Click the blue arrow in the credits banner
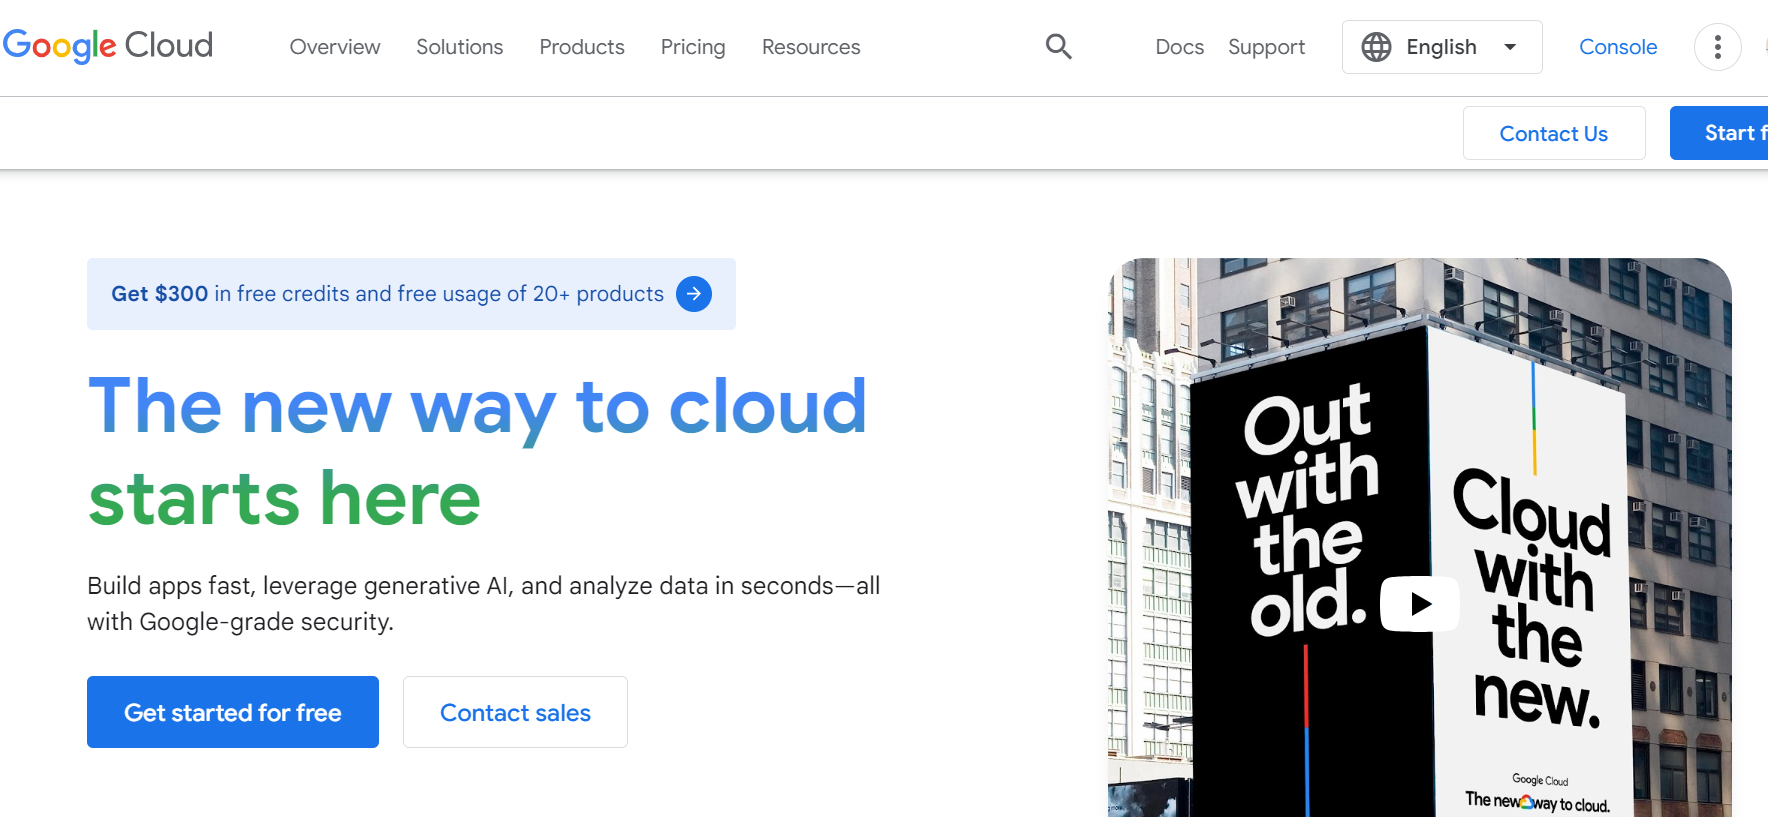This screenshot has width=1768, height=817. (693, 294)
